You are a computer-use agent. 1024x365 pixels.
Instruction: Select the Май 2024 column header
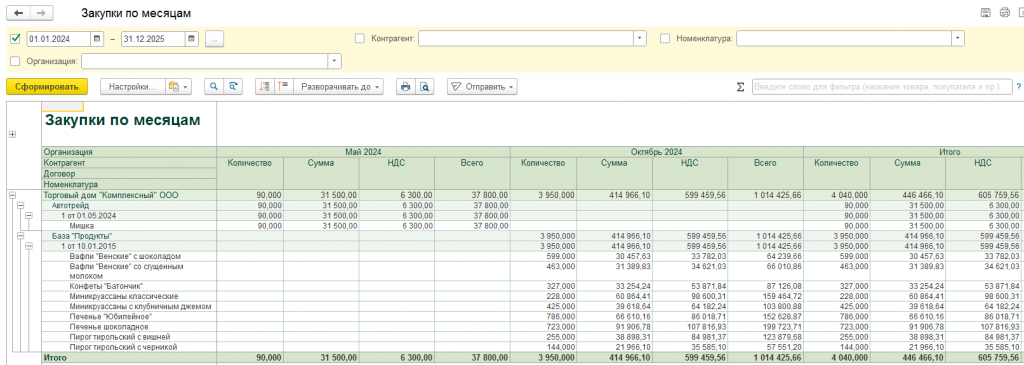pyautogui.click(x=363, y=151)
